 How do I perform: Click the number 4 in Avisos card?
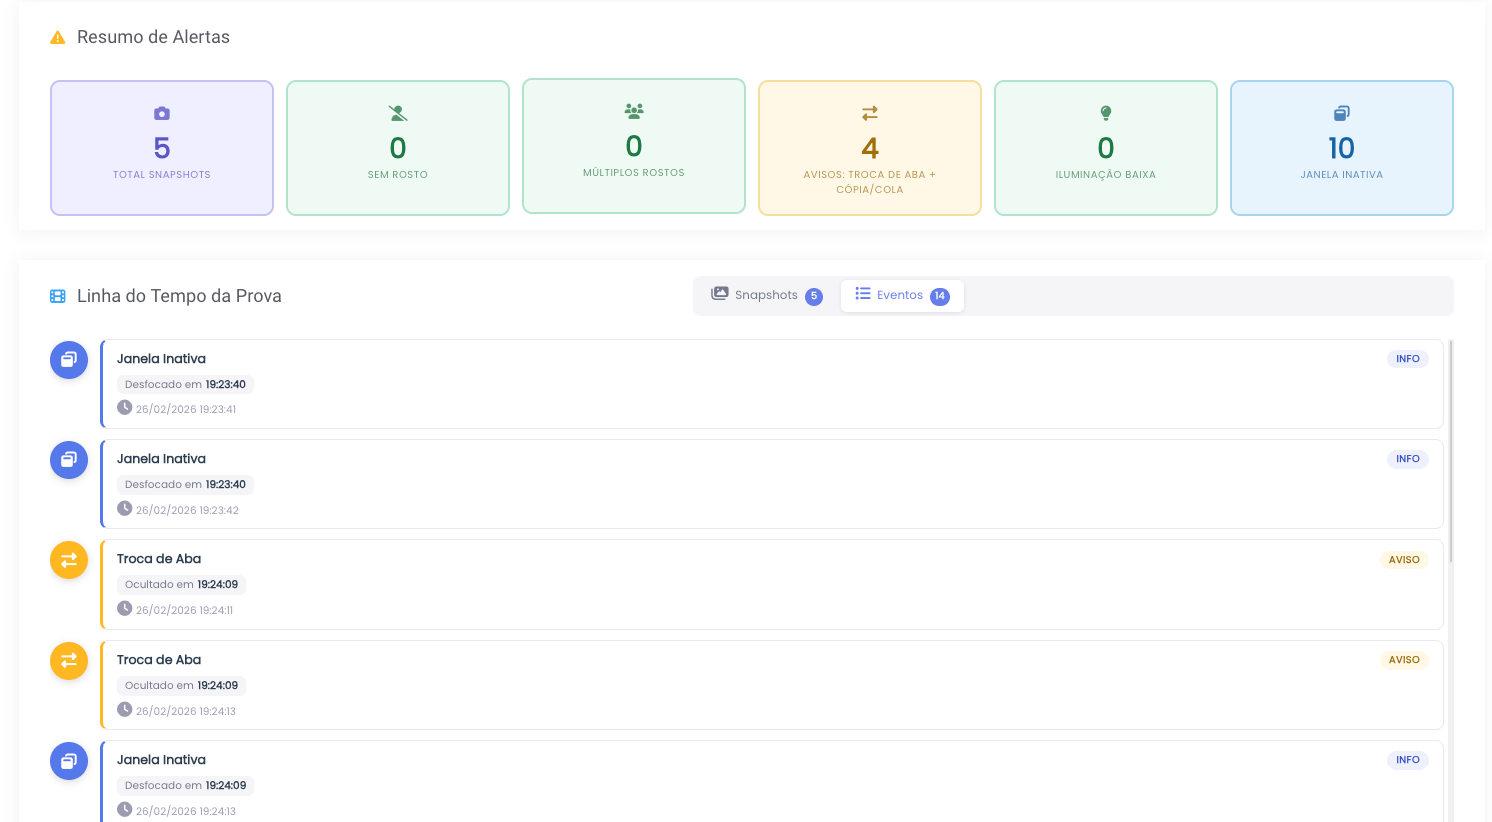pyautogui.click(x=870, y=148)
